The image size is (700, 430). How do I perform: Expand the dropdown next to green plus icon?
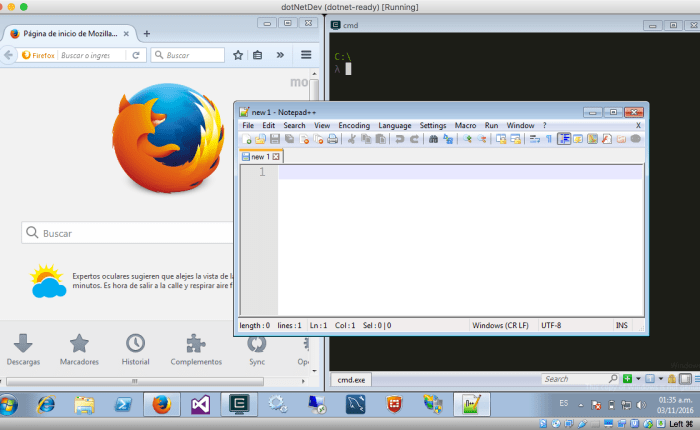[x=638, y=379]
